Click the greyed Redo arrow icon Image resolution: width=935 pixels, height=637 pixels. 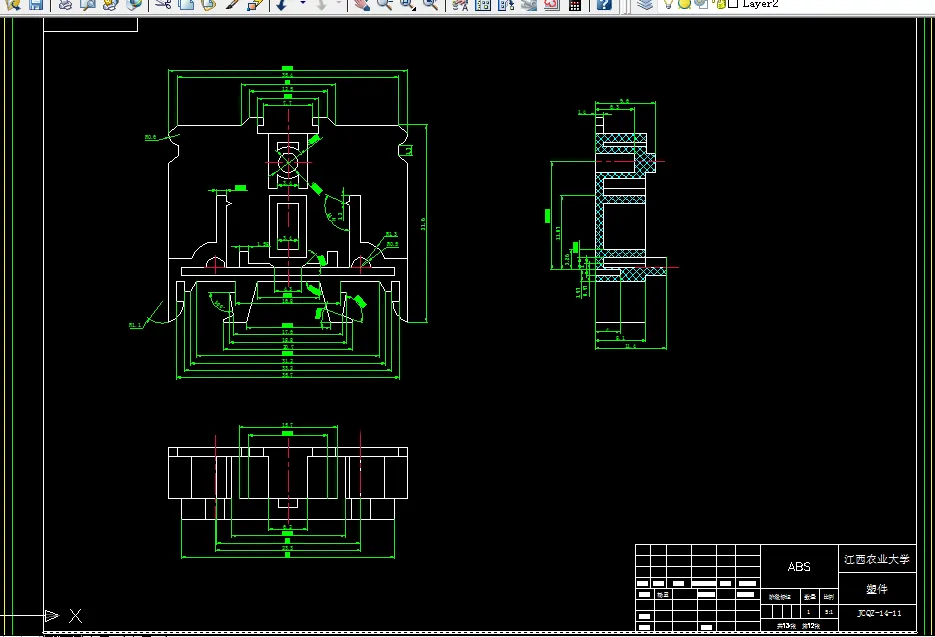click(x=321, y=4)
